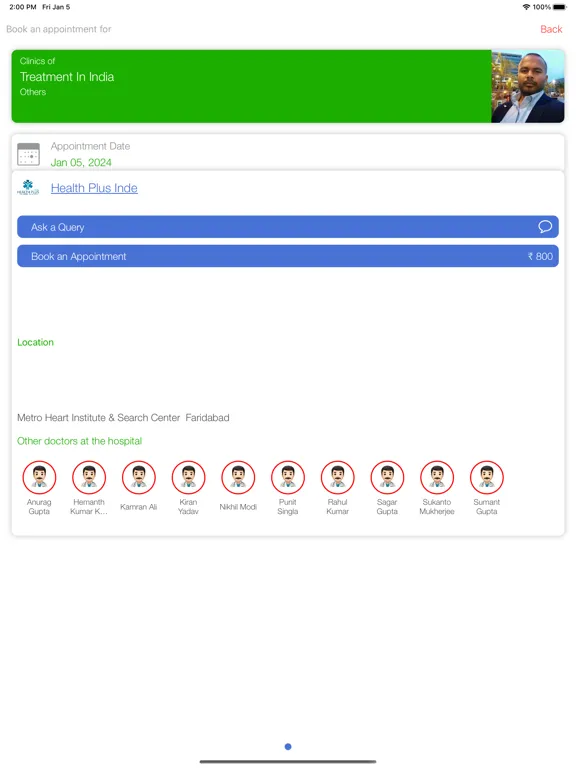Select doctor Sagar Gupta avatar
This screenshot has height=768, width=576.
click(x=387, y=477)
